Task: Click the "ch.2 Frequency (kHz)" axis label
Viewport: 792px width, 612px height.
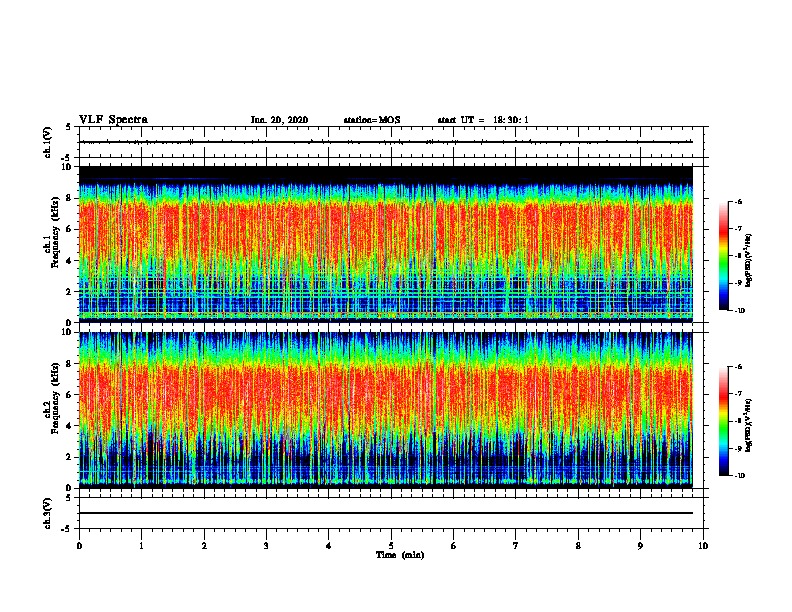Action: (51, 397)
